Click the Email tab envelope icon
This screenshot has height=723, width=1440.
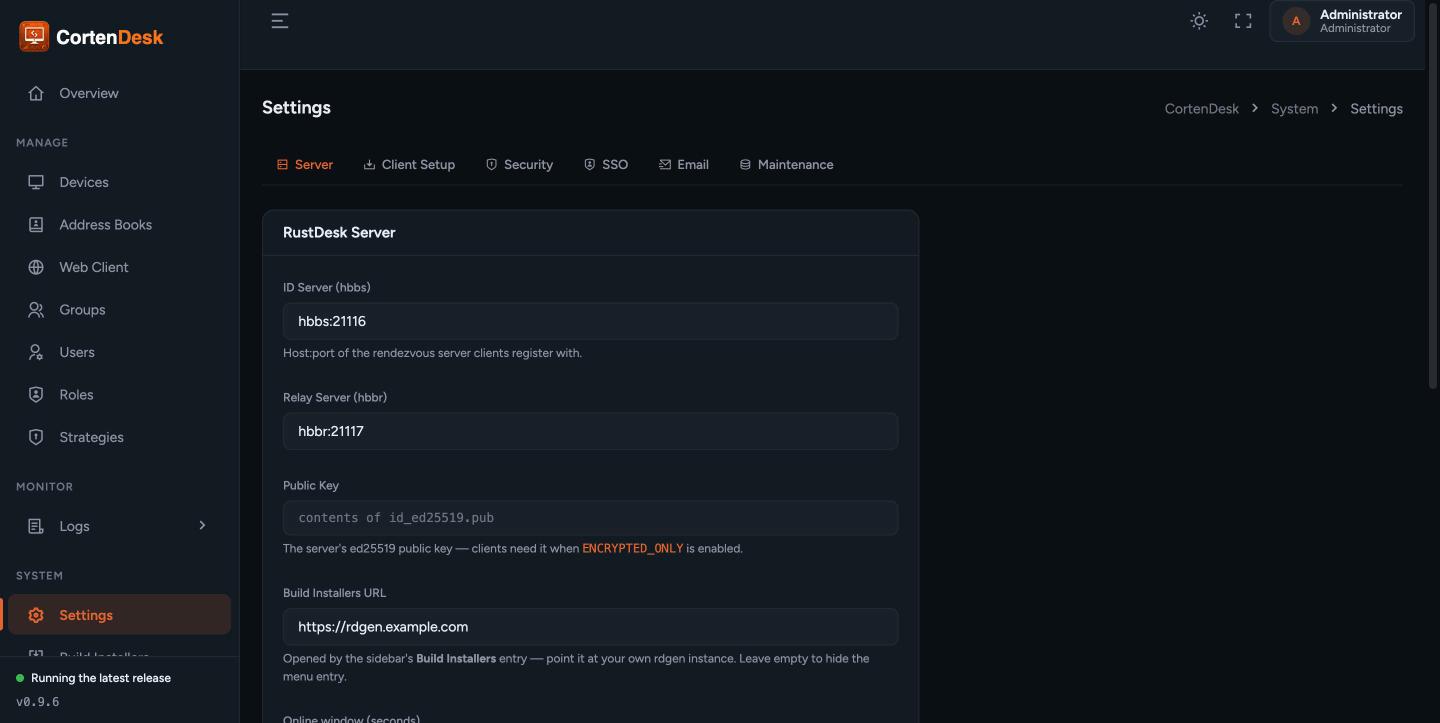tap(664, 165)
